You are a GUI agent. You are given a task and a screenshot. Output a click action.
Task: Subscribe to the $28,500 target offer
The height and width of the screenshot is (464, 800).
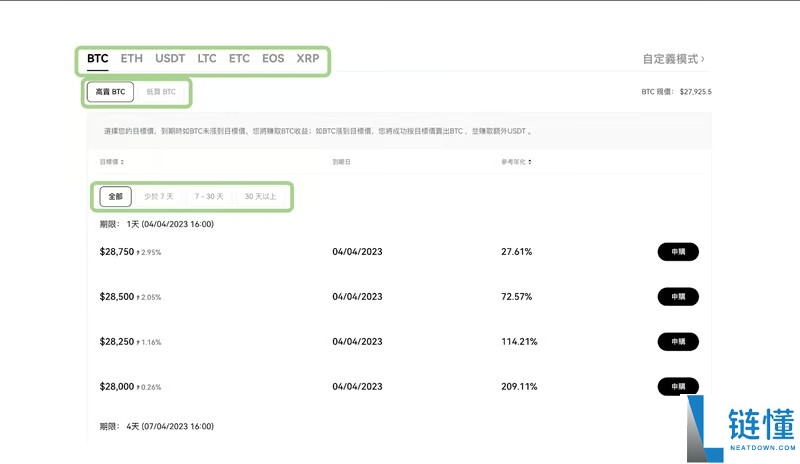(x=678, y=297)
